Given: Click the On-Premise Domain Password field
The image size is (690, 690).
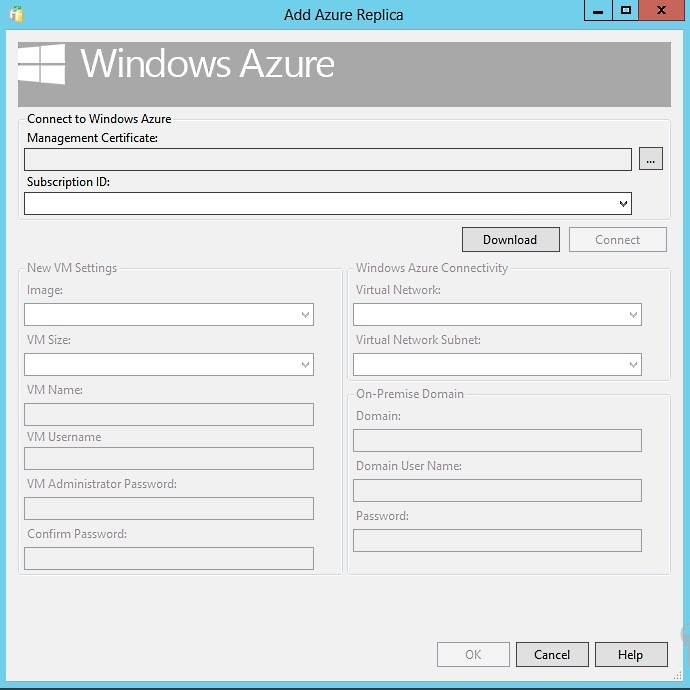Looking at the screenshot, I should pyautogui.click(x=497, y=540).
